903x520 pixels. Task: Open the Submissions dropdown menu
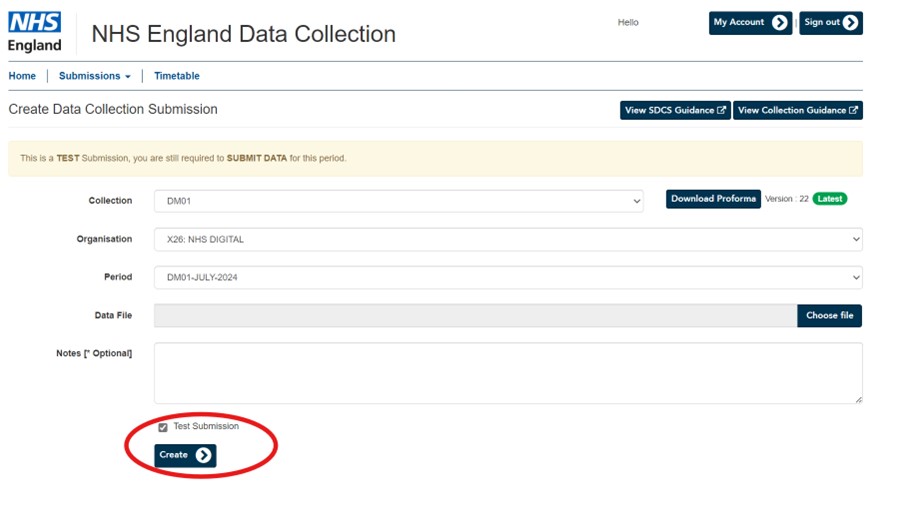coord(94,76)
